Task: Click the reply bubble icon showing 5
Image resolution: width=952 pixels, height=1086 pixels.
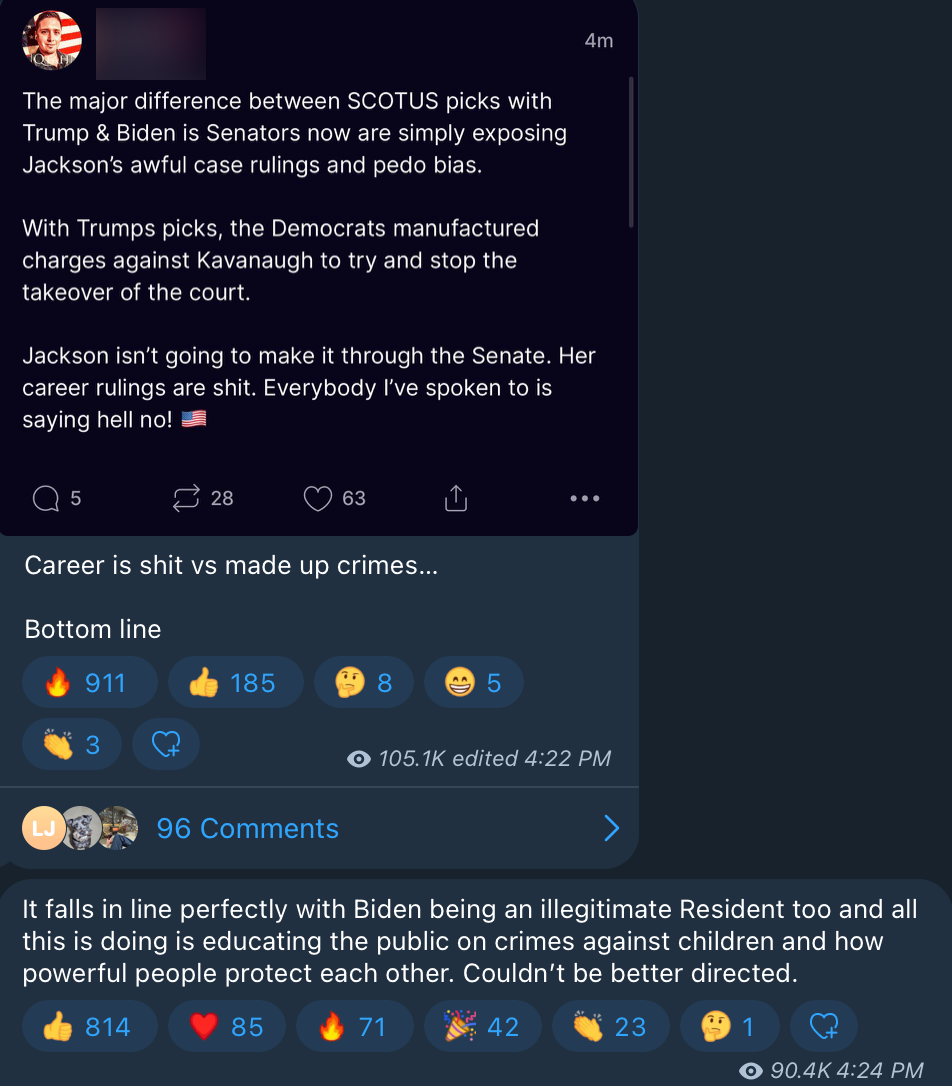Action: coord(46,498)
